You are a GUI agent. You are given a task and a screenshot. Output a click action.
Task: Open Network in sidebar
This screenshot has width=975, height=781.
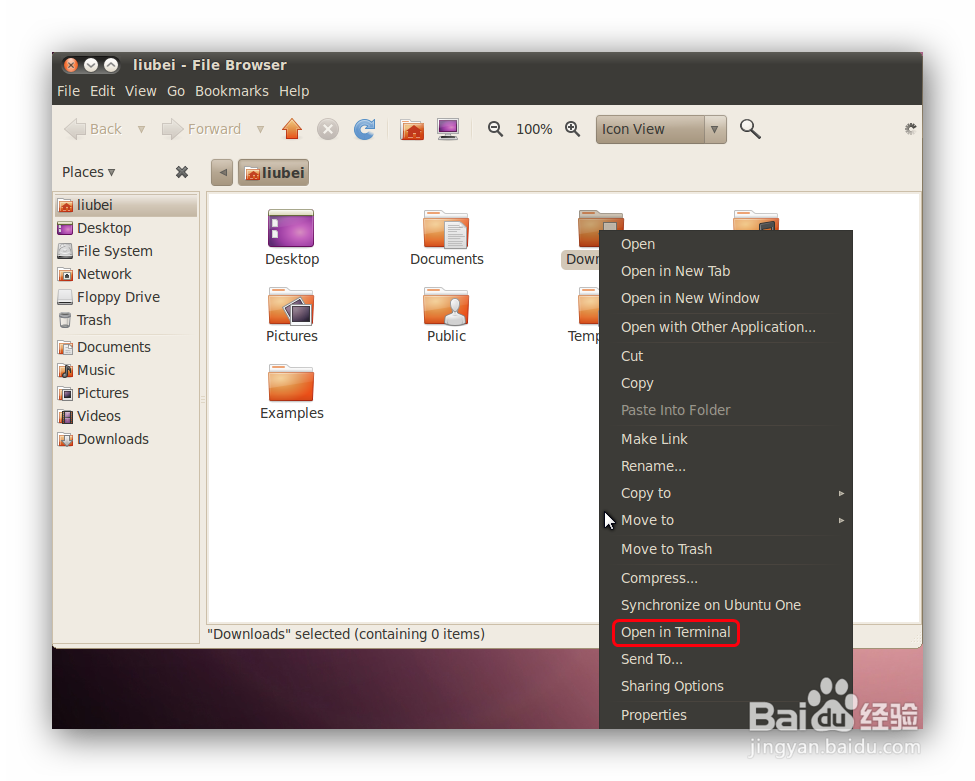pos(126,274)
